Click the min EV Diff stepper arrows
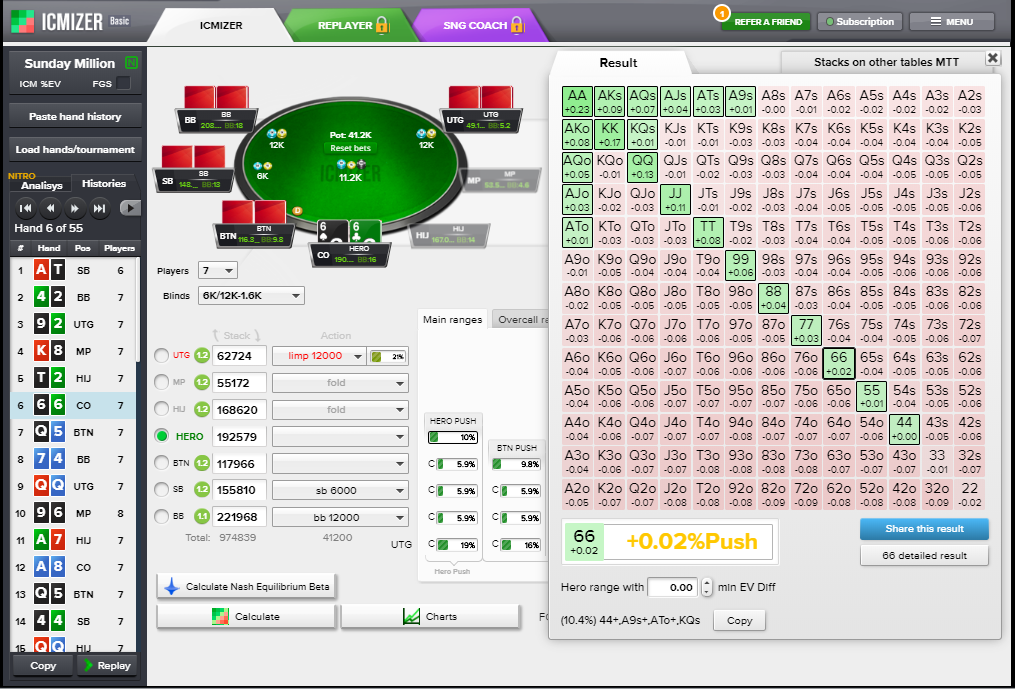This screenshot has height=689, width=1015. coord(706,587)
